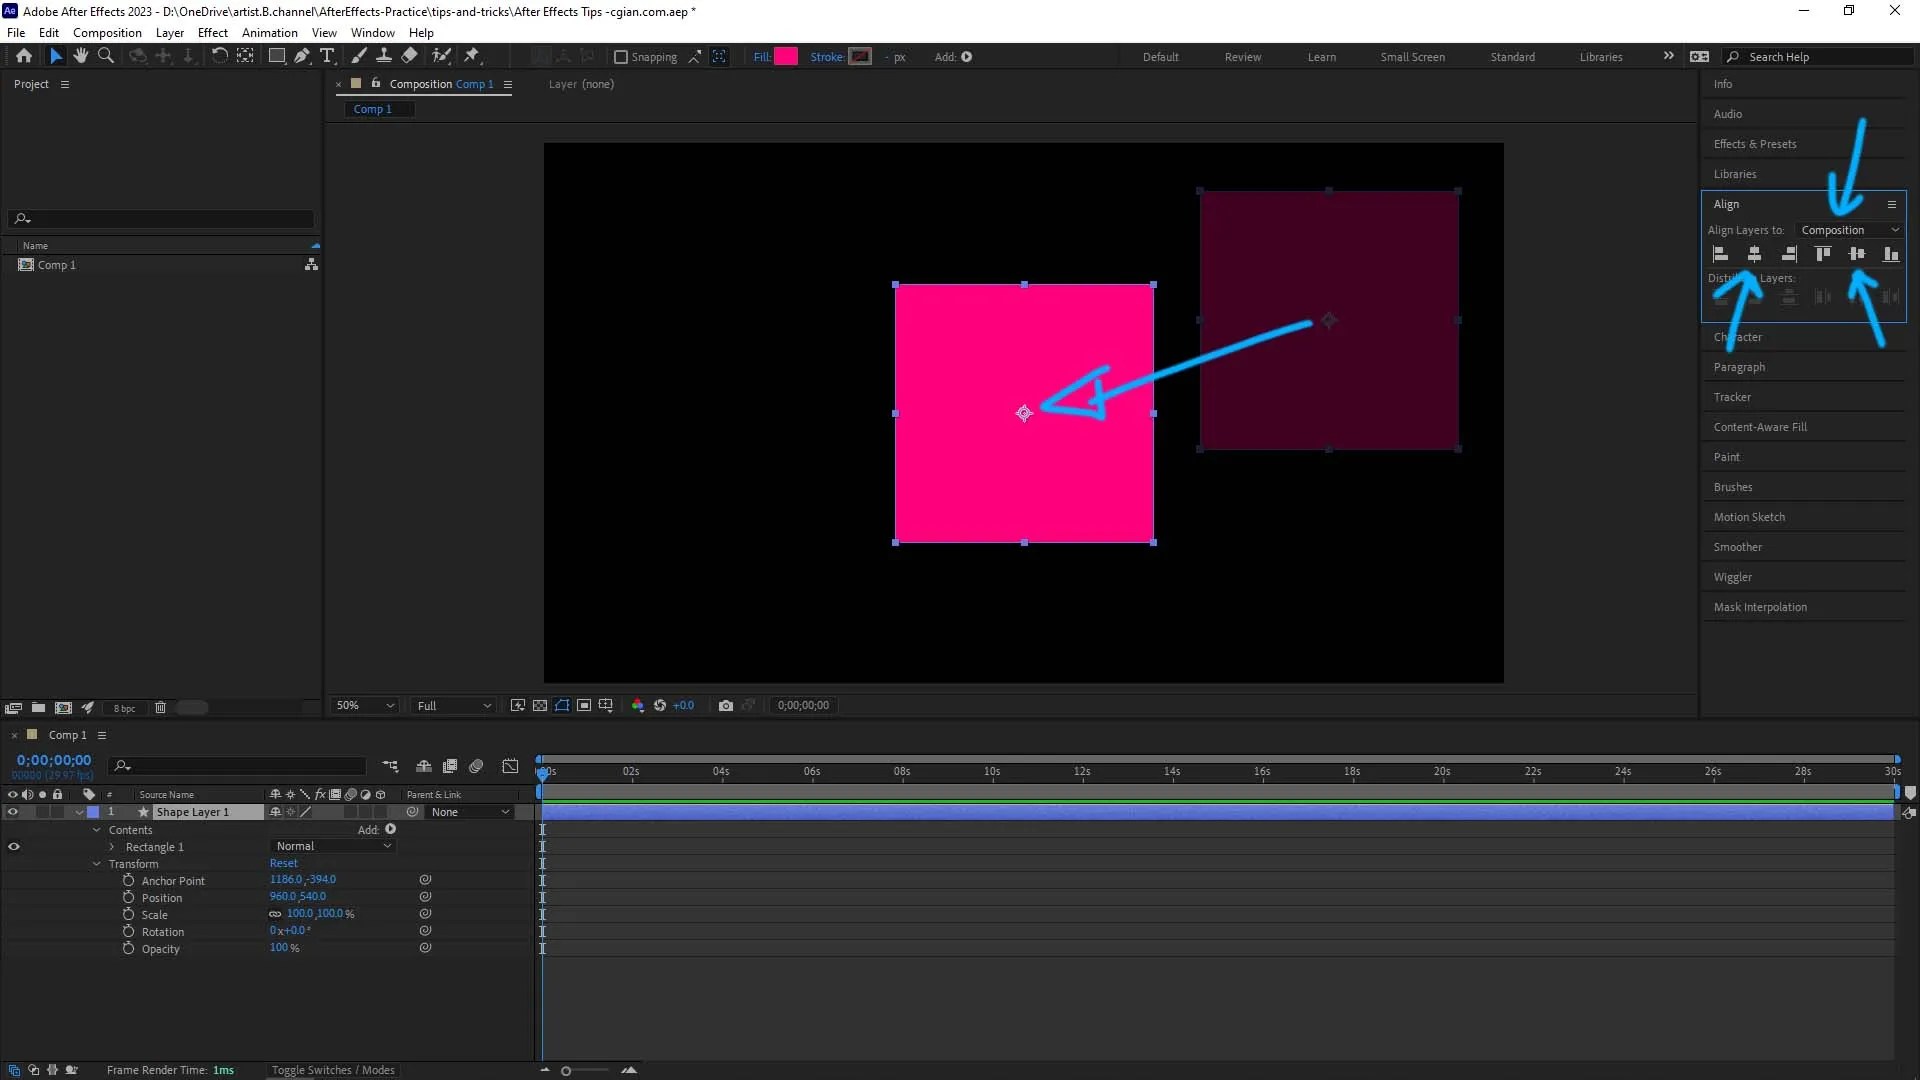Screen dimensions: 1920x1080
Task: Click the pink Fill color swatch
Action: pos(786,56)
